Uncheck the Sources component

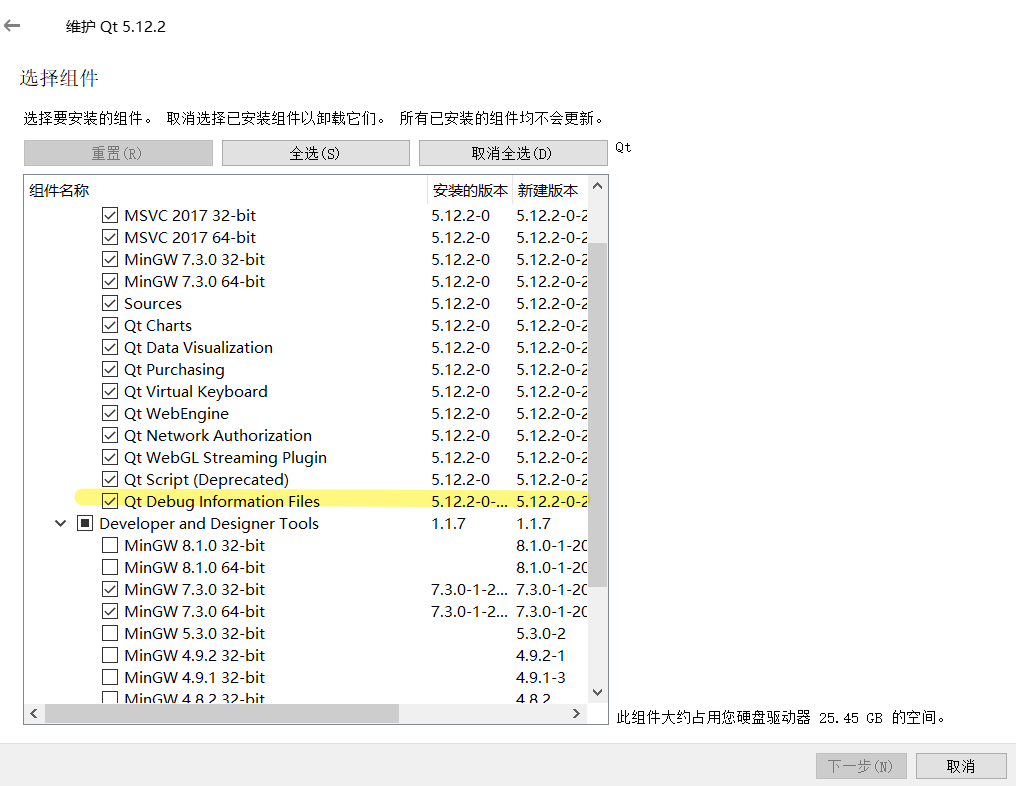coord(110,303)
